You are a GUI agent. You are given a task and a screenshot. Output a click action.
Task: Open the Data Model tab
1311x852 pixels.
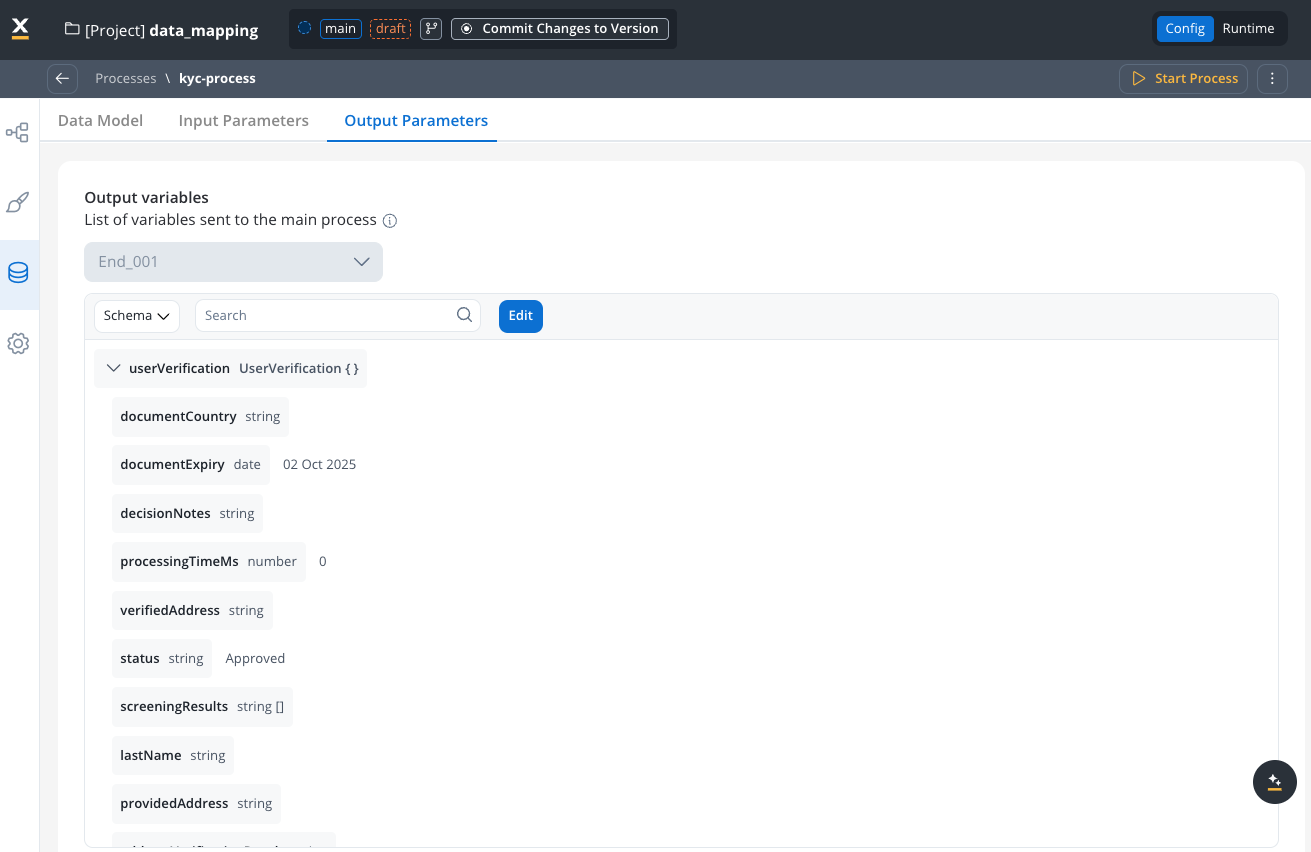point(100,120)
